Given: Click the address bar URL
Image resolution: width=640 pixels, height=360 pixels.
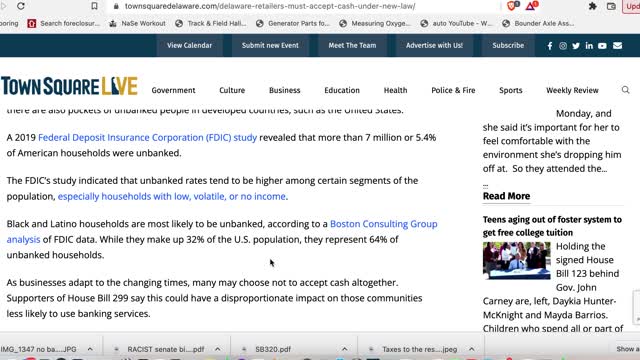Looking at the screenshot, I should coord(270,6).
